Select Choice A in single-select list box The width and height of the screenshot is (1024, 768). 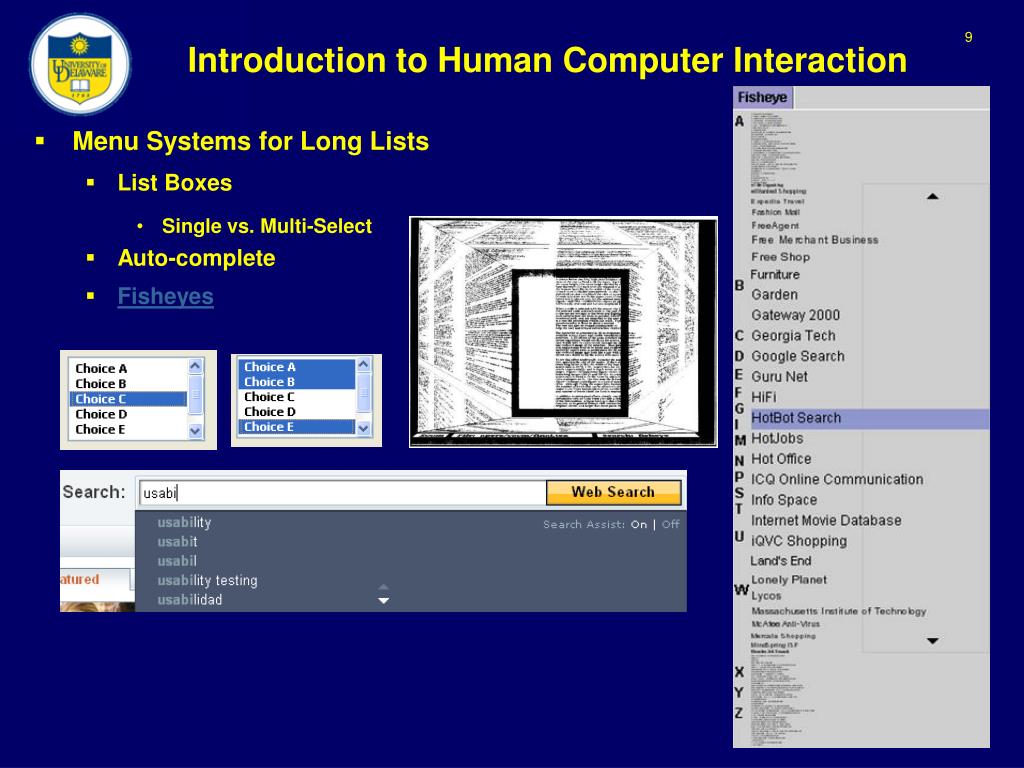pyautogui.click(x=128, y=368)
